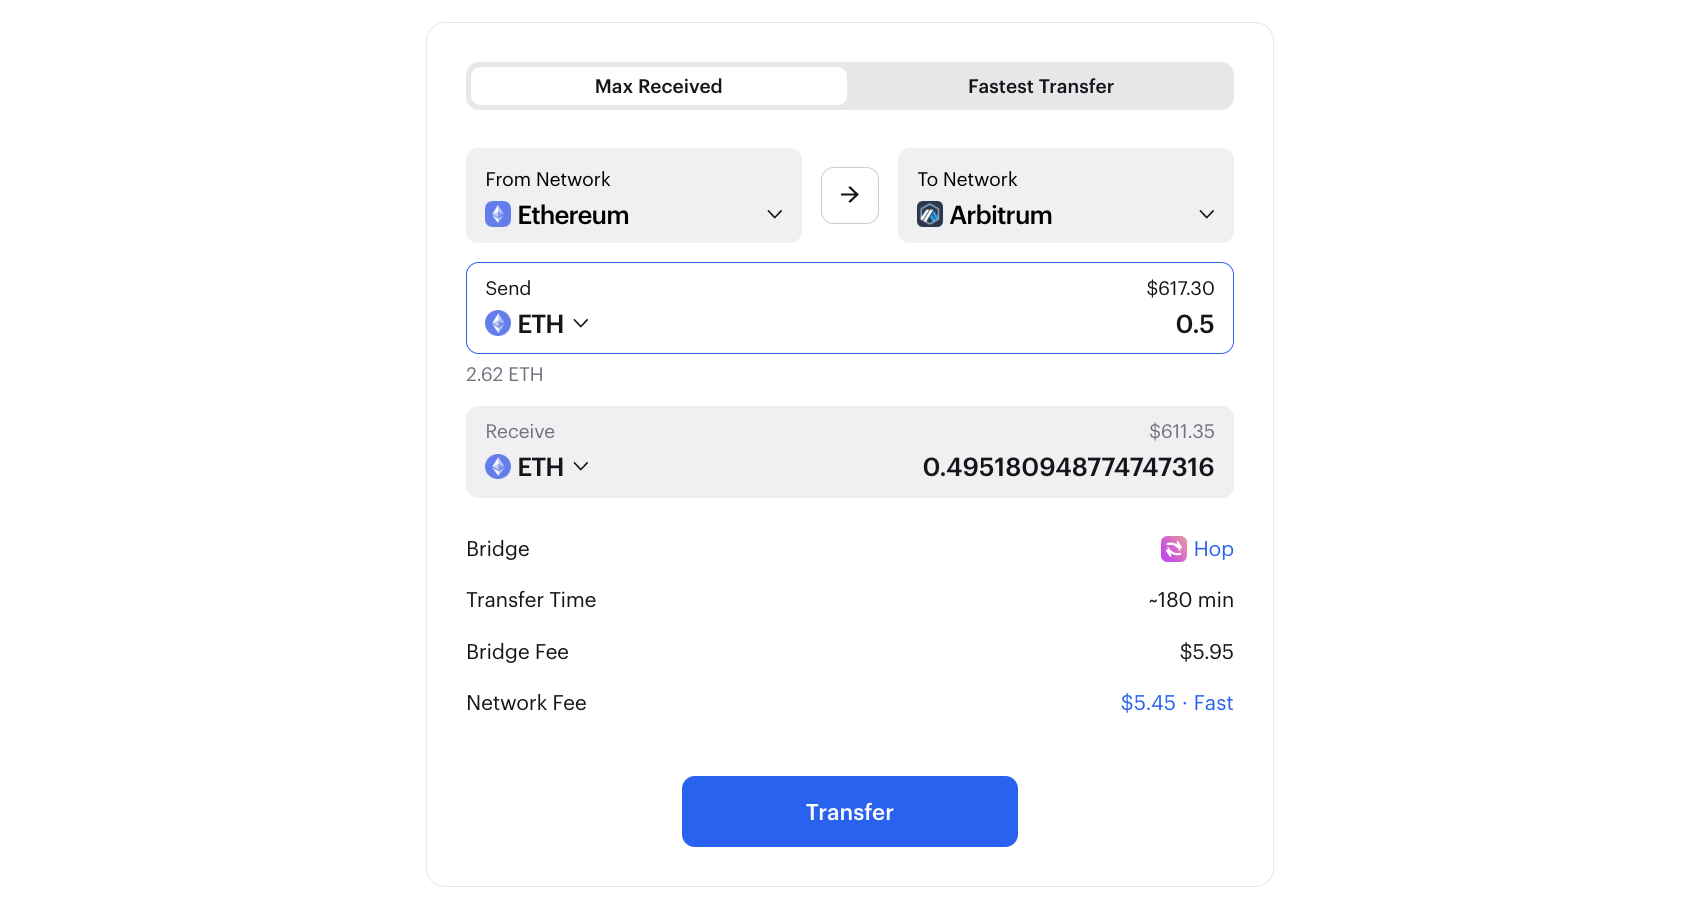Viewport: 1692px width, 904px height.
Task: Select Arbitrum as destination network
Action: tap(1066, 195)
